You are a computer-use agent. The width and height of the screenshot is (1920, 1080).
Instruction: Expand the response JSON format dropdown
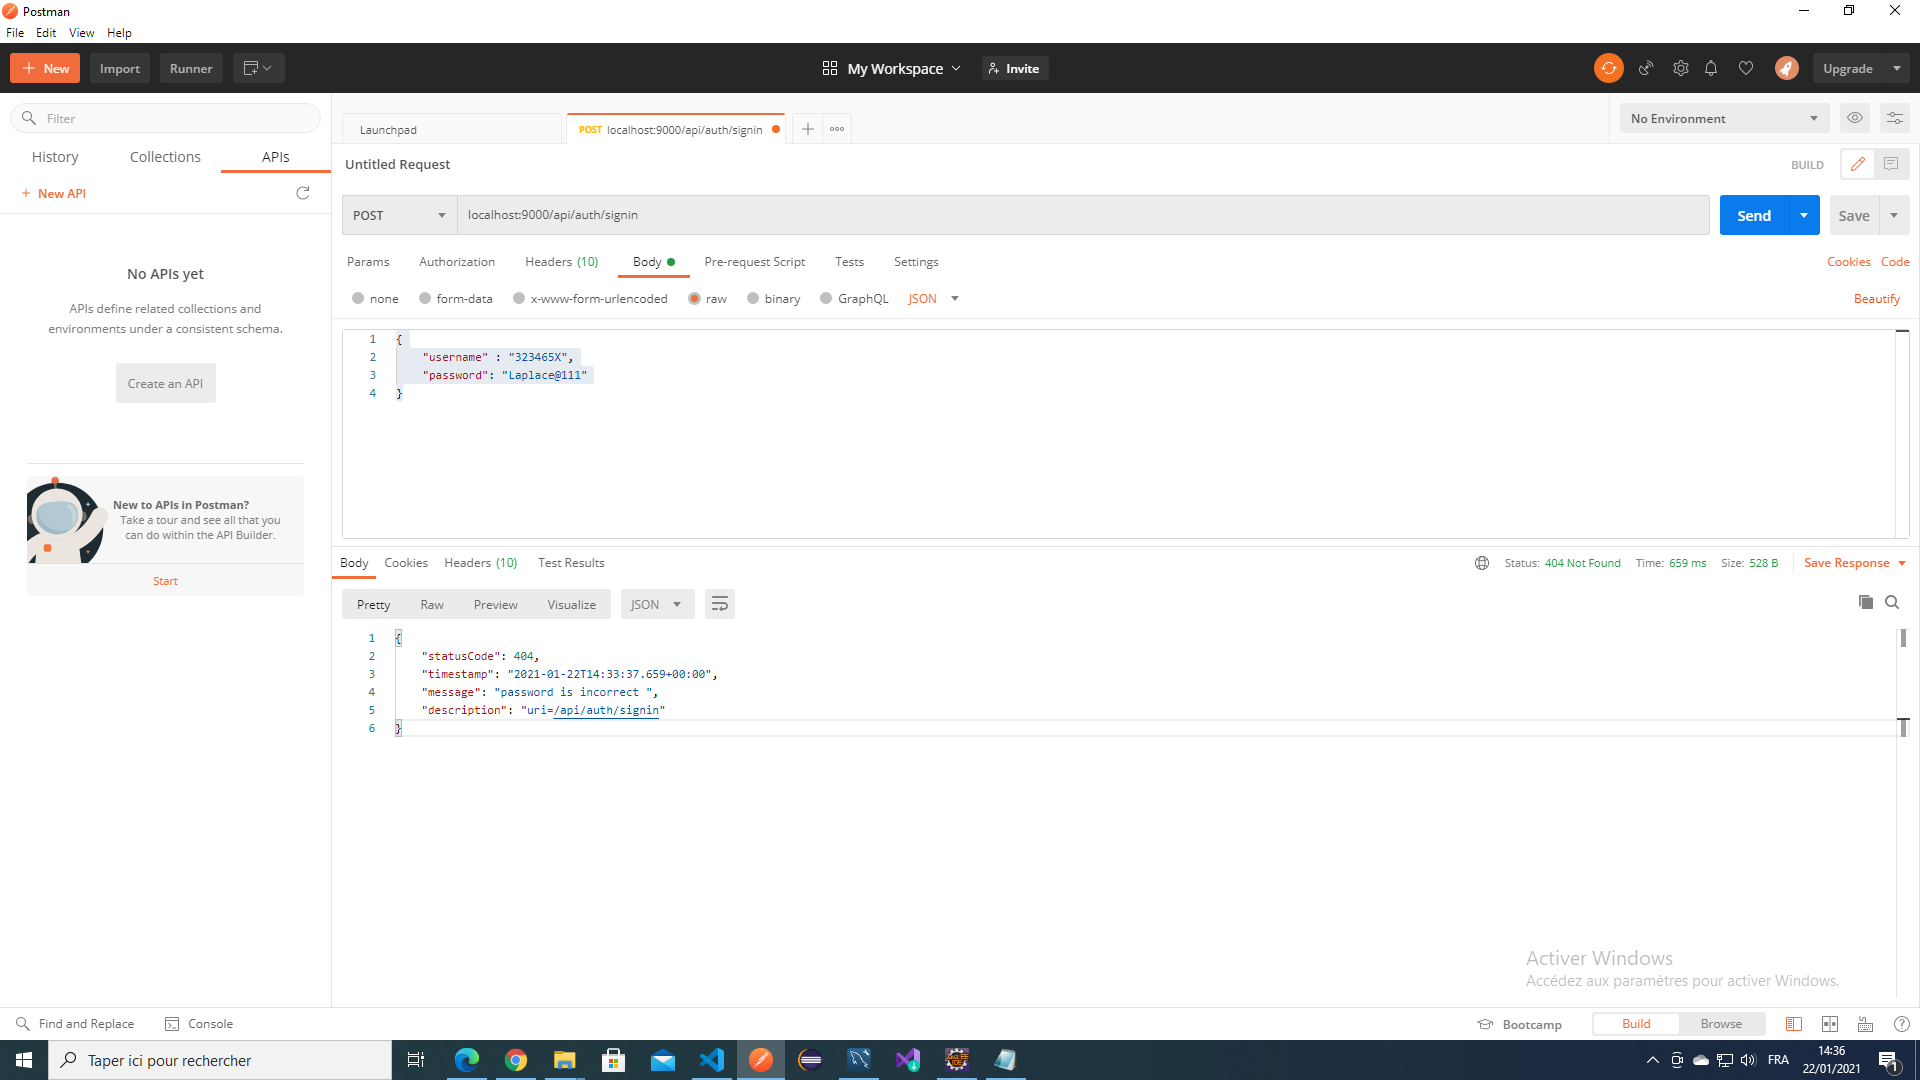[x=657, y=604]
